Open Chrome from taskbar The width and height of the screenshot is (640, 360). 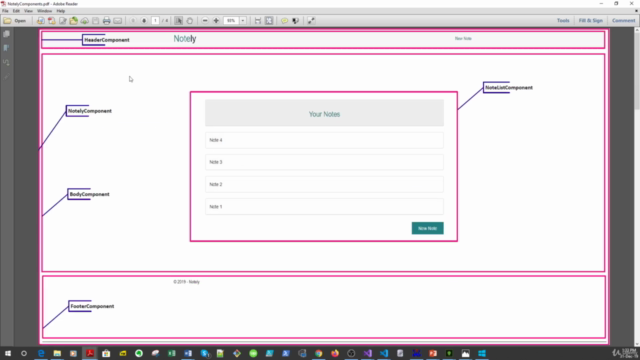coord(318,353)
